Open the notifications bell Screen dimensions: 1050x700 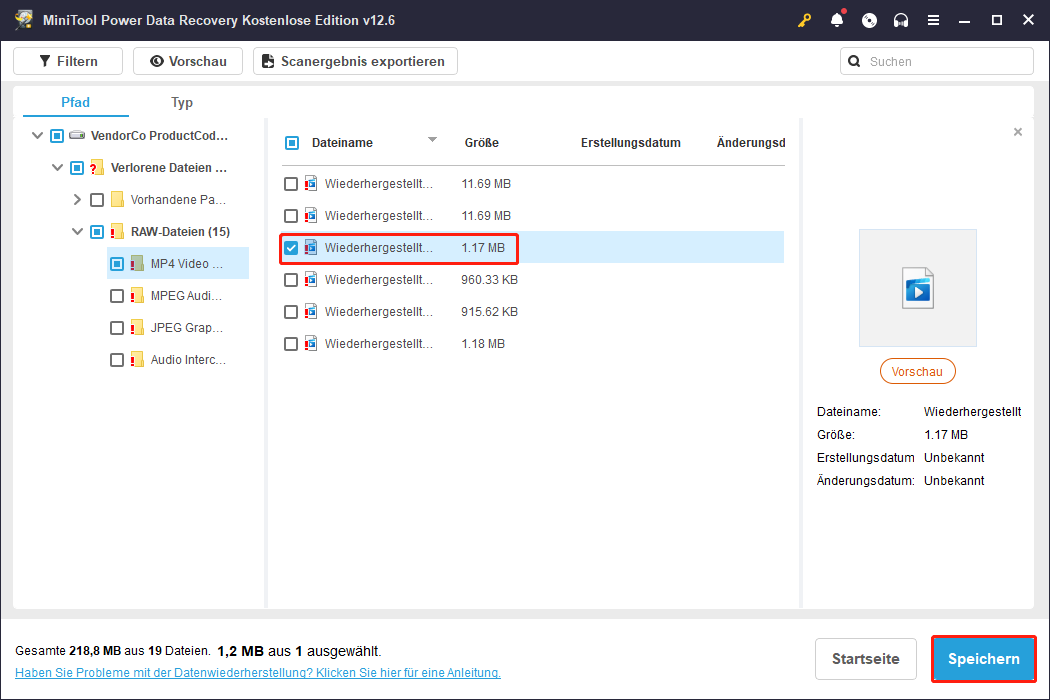pos(837,20)
